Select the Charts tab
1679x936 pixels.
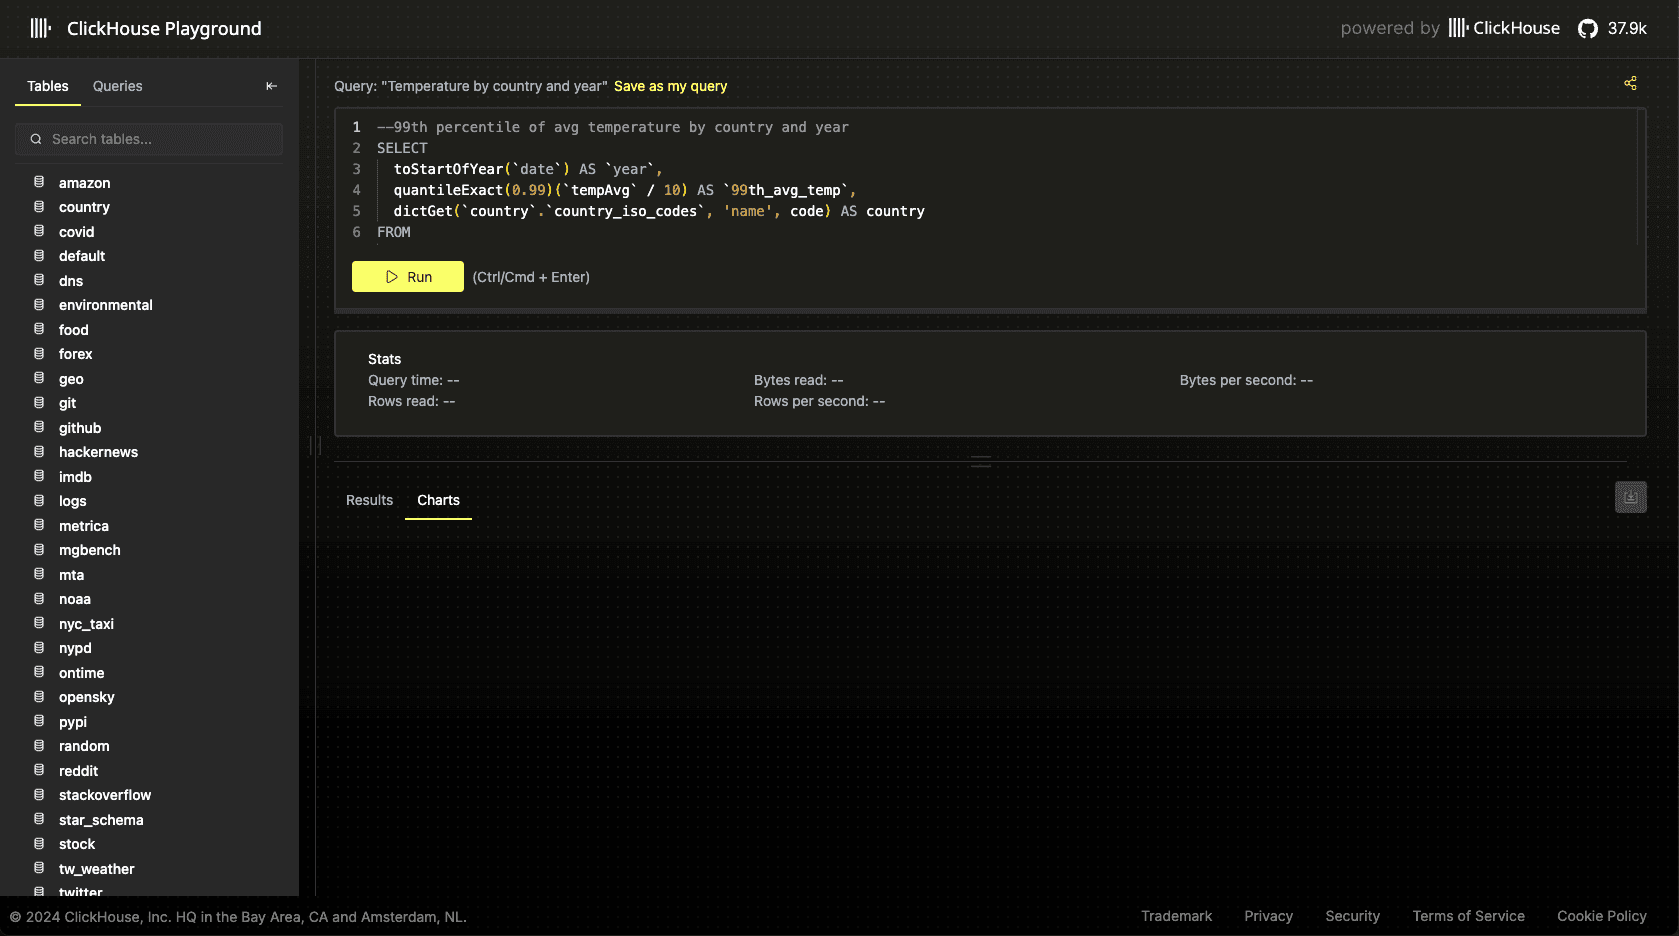coord(438,500)
